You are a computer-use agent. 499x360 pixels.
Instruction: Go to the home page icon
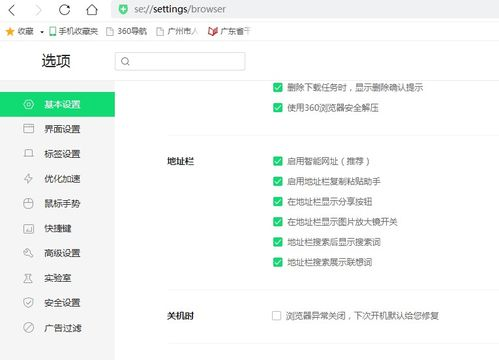point(92,10)
